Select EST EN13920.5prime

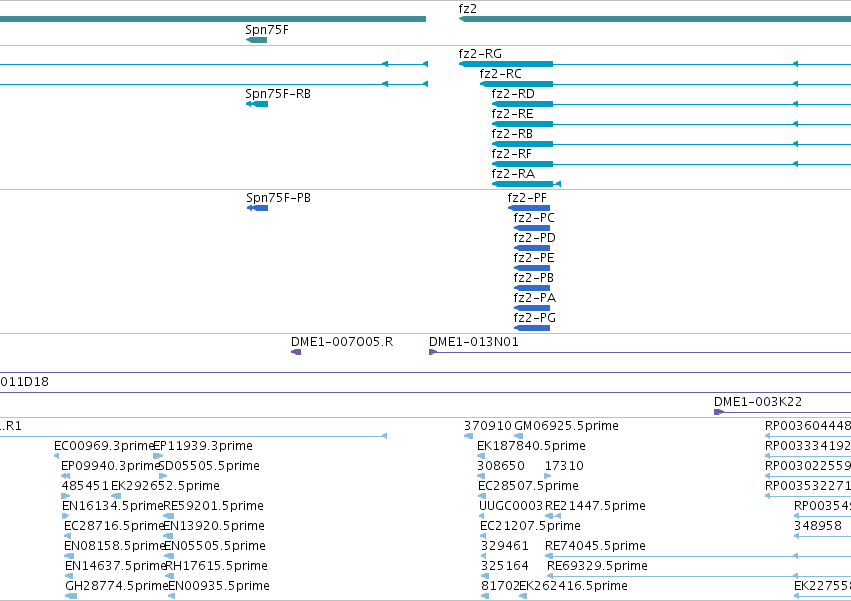pos(214,526)
